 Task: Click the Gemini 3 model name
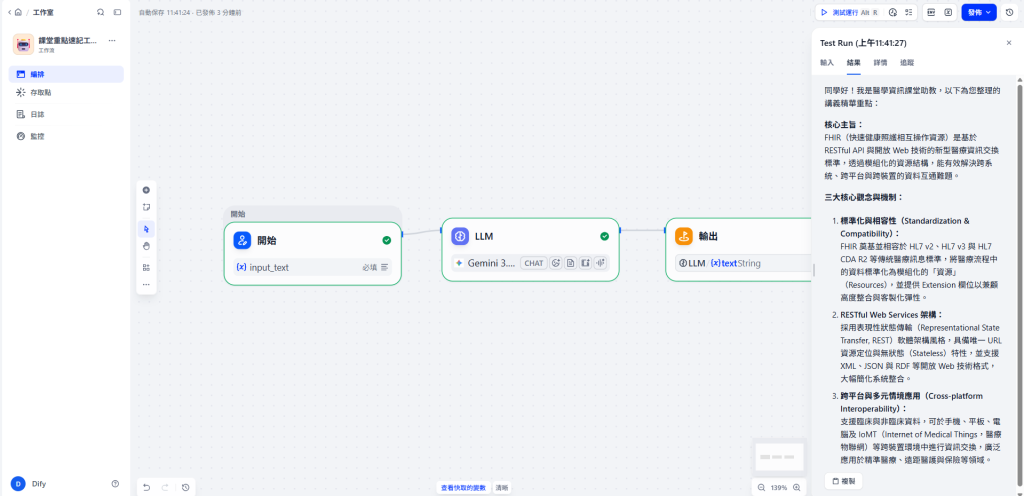pyautogui.click(x=492, y=263)
